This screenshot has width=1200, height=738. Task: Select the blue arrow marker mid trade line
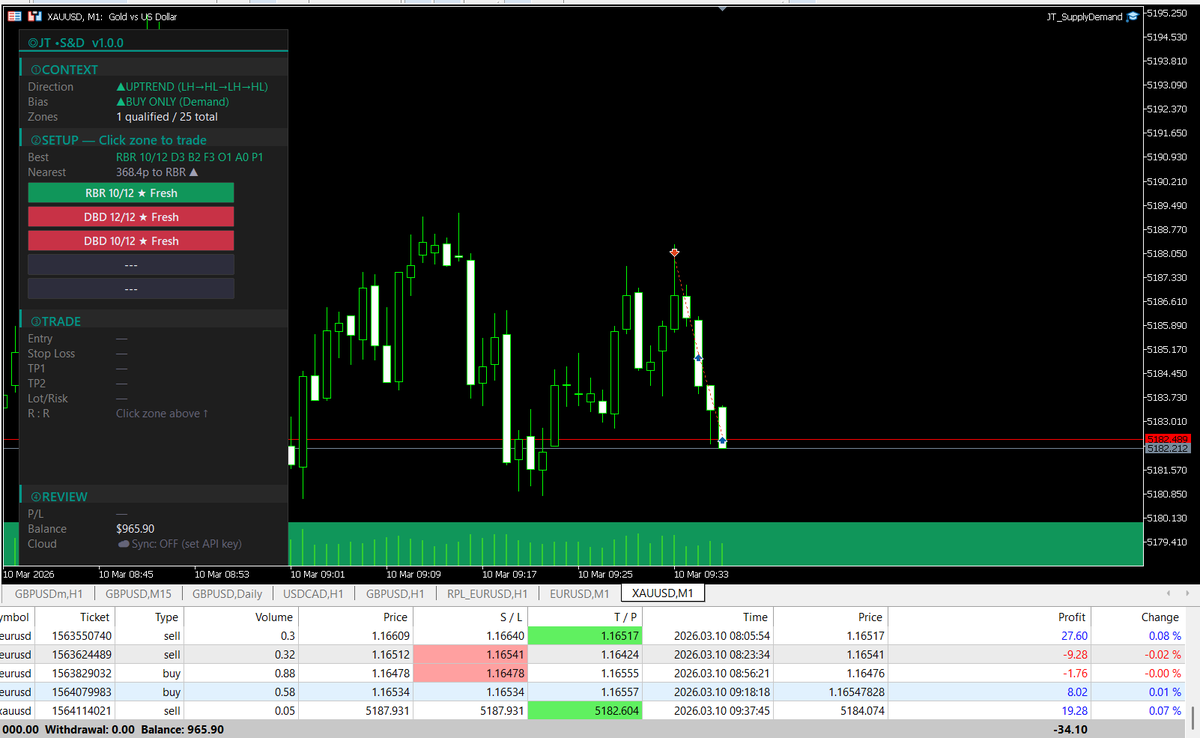click(698, 357)
